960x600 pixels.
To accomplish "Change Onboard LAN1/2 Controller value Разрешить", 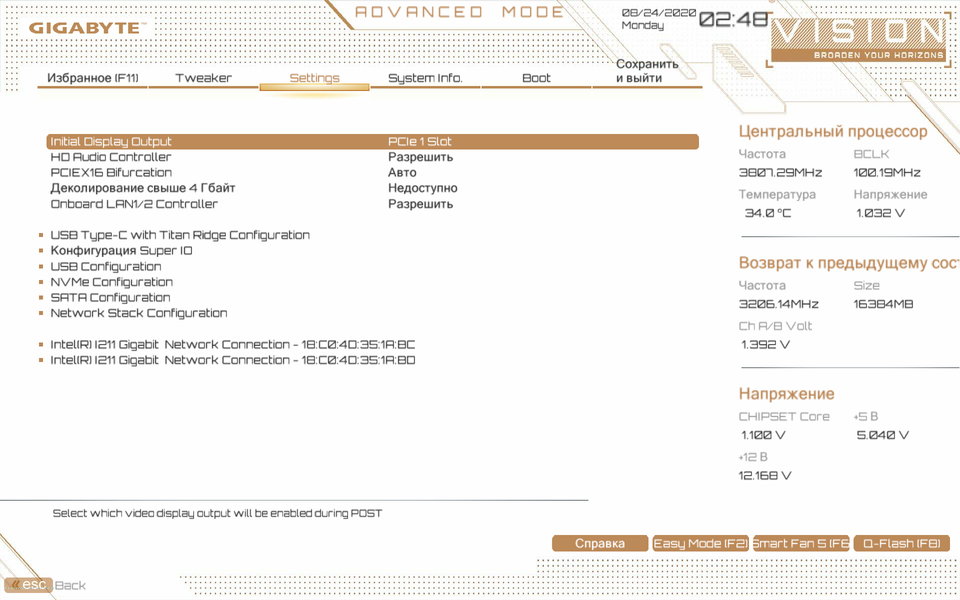I will click(421, 204).
